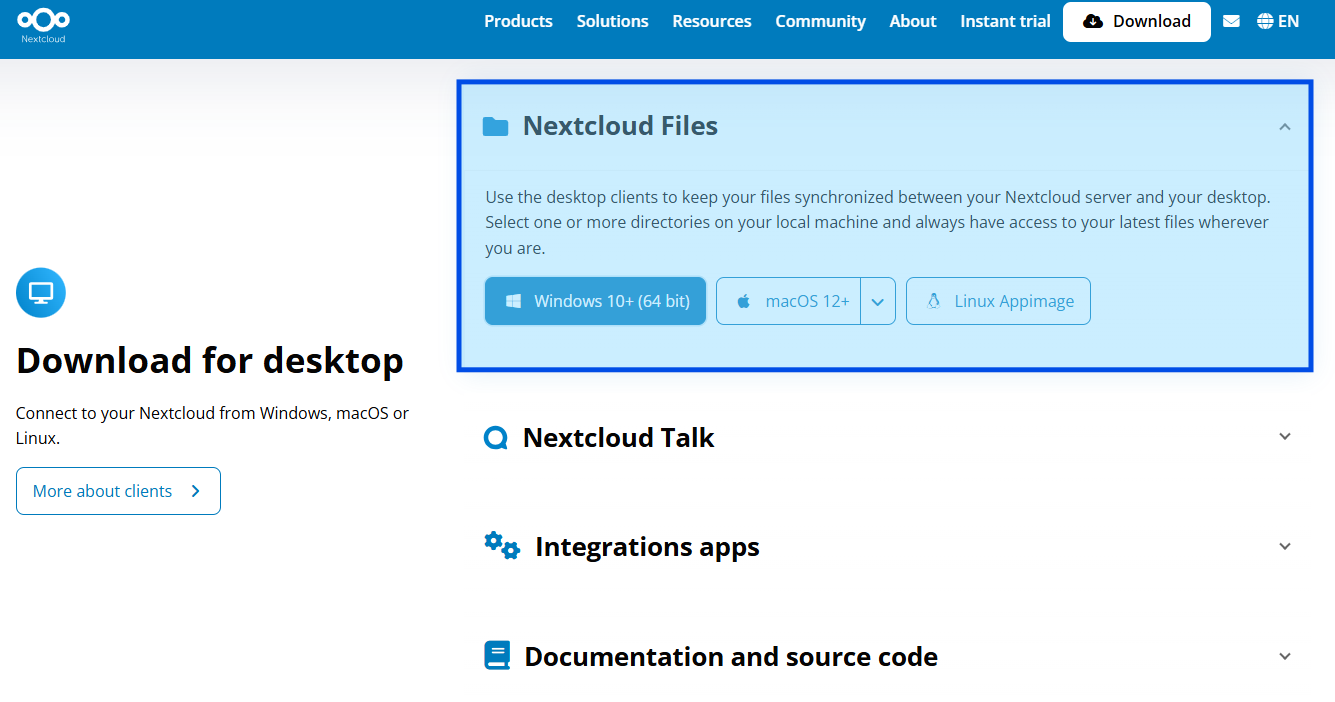Open the Resources menu
Image resolution: width=1335 pixels, height=702 pixels.
[x=712, y=21]
